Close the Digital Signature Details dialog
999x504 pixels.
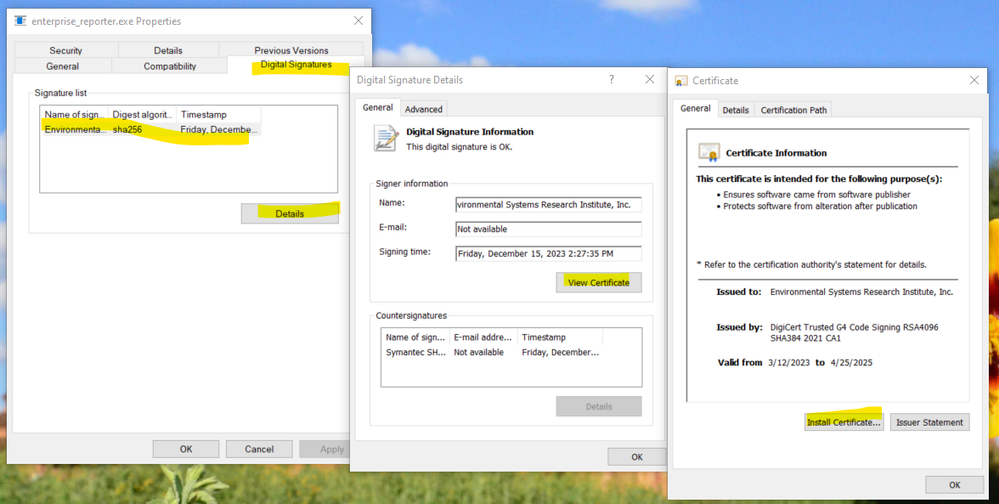coord(649,80)
